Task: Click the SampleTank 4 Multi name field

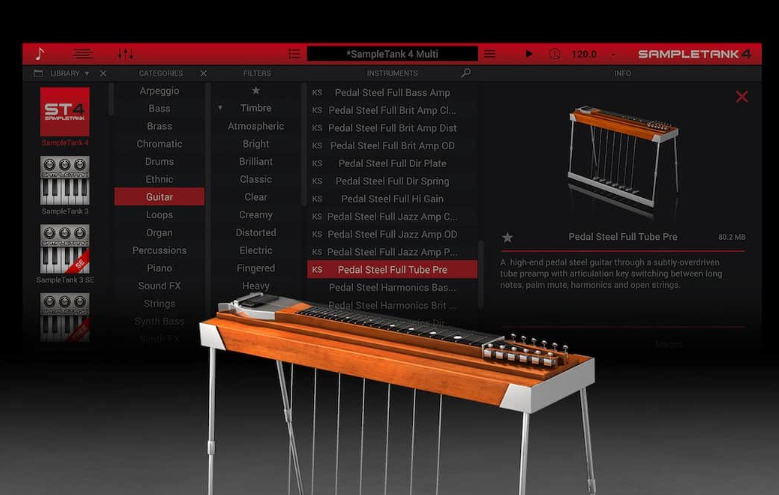Action: point(392,54)
